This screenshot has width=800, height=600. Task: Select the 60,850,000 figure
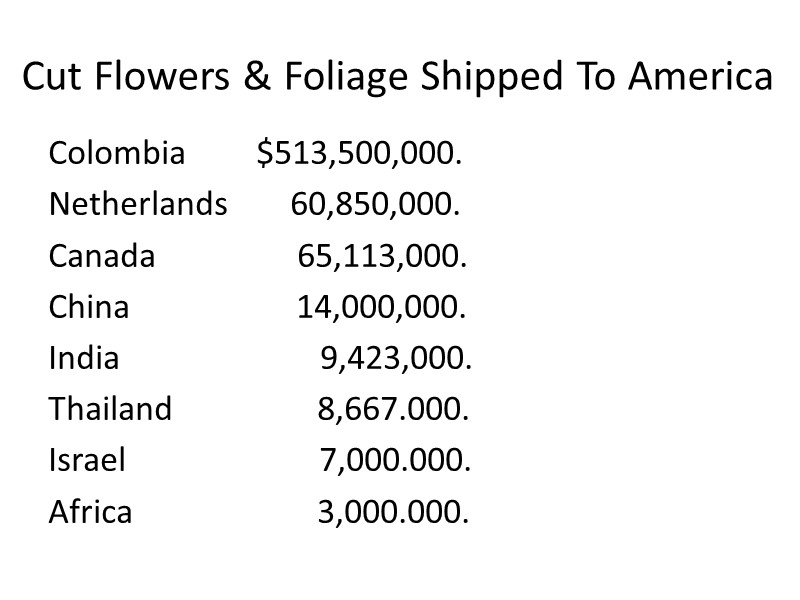376,205
